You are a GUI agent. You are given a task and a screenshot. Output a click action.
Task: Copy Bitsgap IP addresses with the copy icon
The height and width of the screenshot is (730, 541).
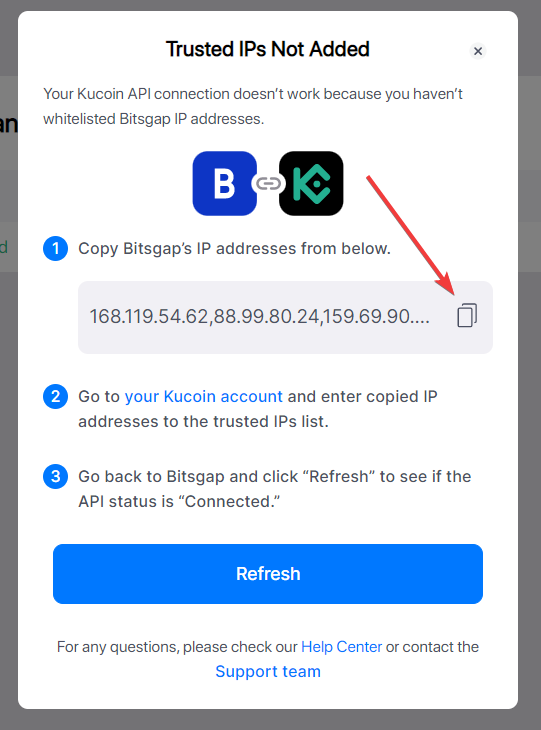467,316
